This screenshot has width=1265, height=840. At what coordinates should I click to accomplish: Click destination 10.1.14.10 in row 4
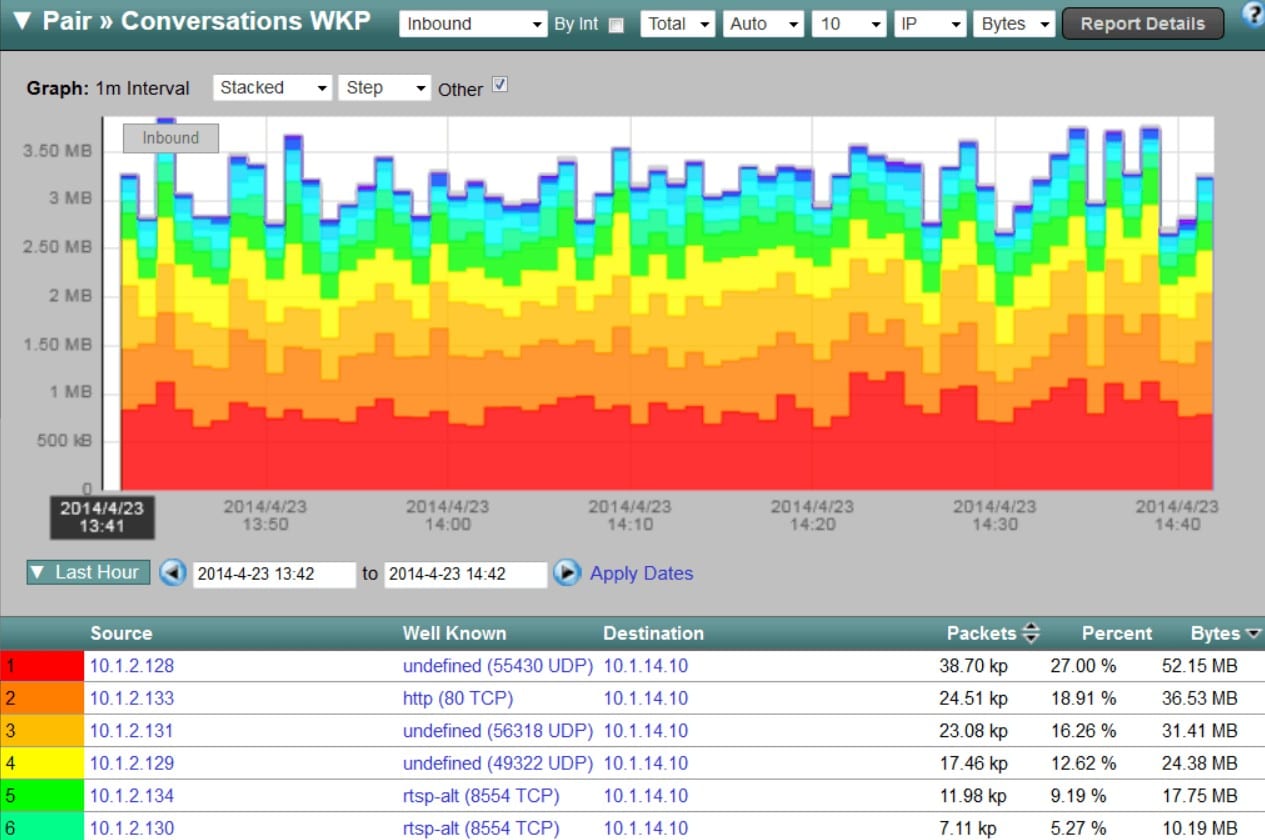click(x=646, y=763)
